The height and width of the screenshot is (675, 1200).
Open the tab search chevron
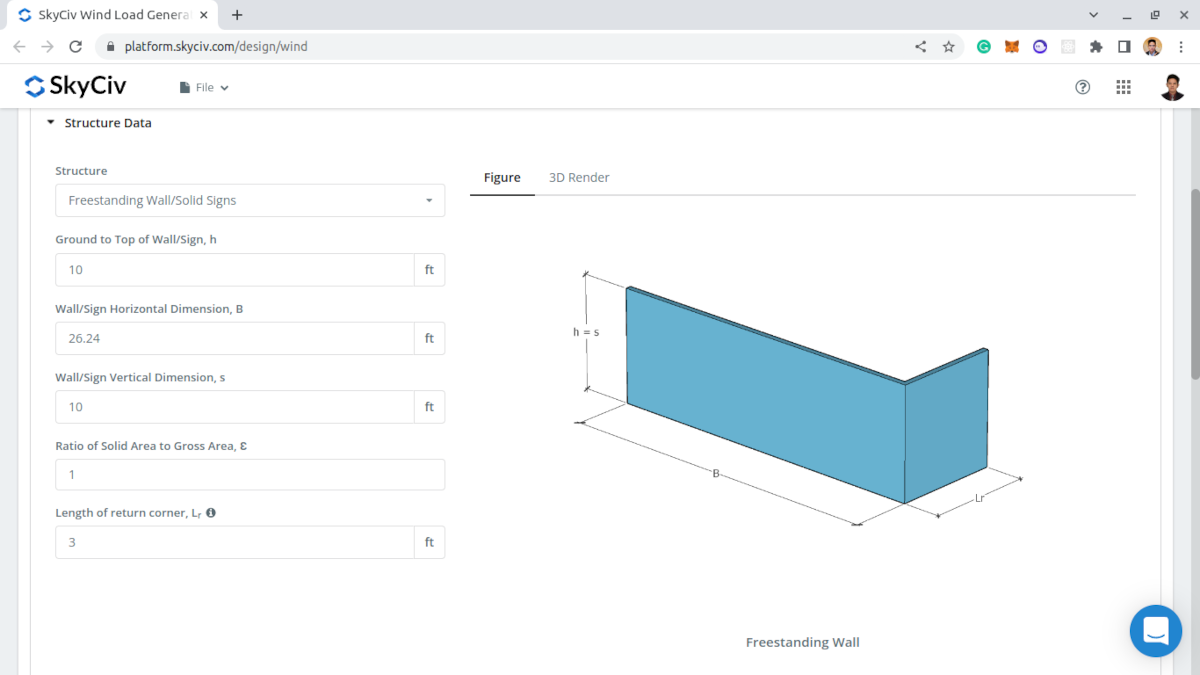[1091, 15]
